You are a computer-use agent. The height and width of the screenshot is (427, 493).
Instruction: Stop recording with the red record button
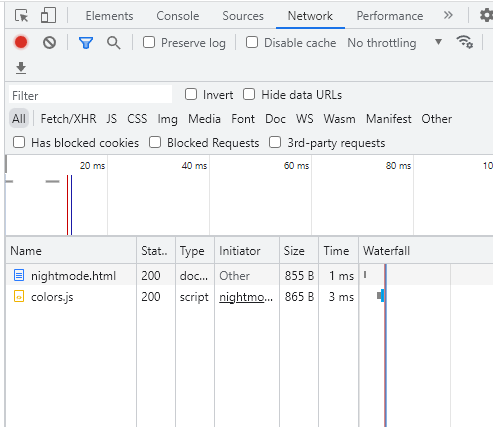click(21, 43)
